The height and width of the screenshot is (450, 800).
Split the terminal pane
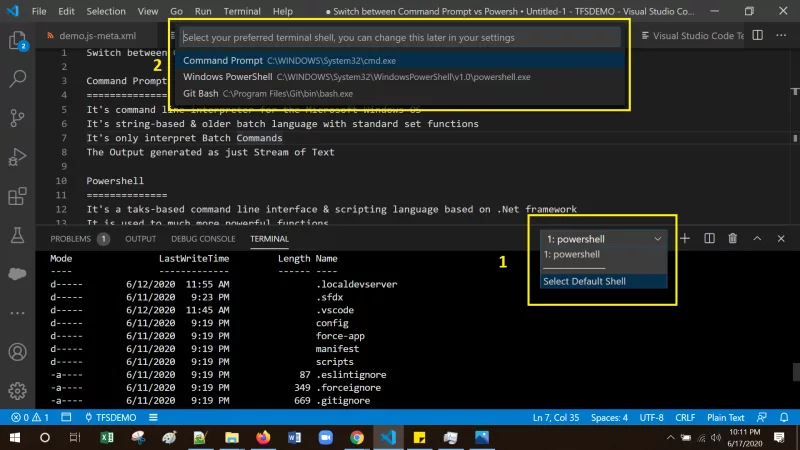pos(709,239)
